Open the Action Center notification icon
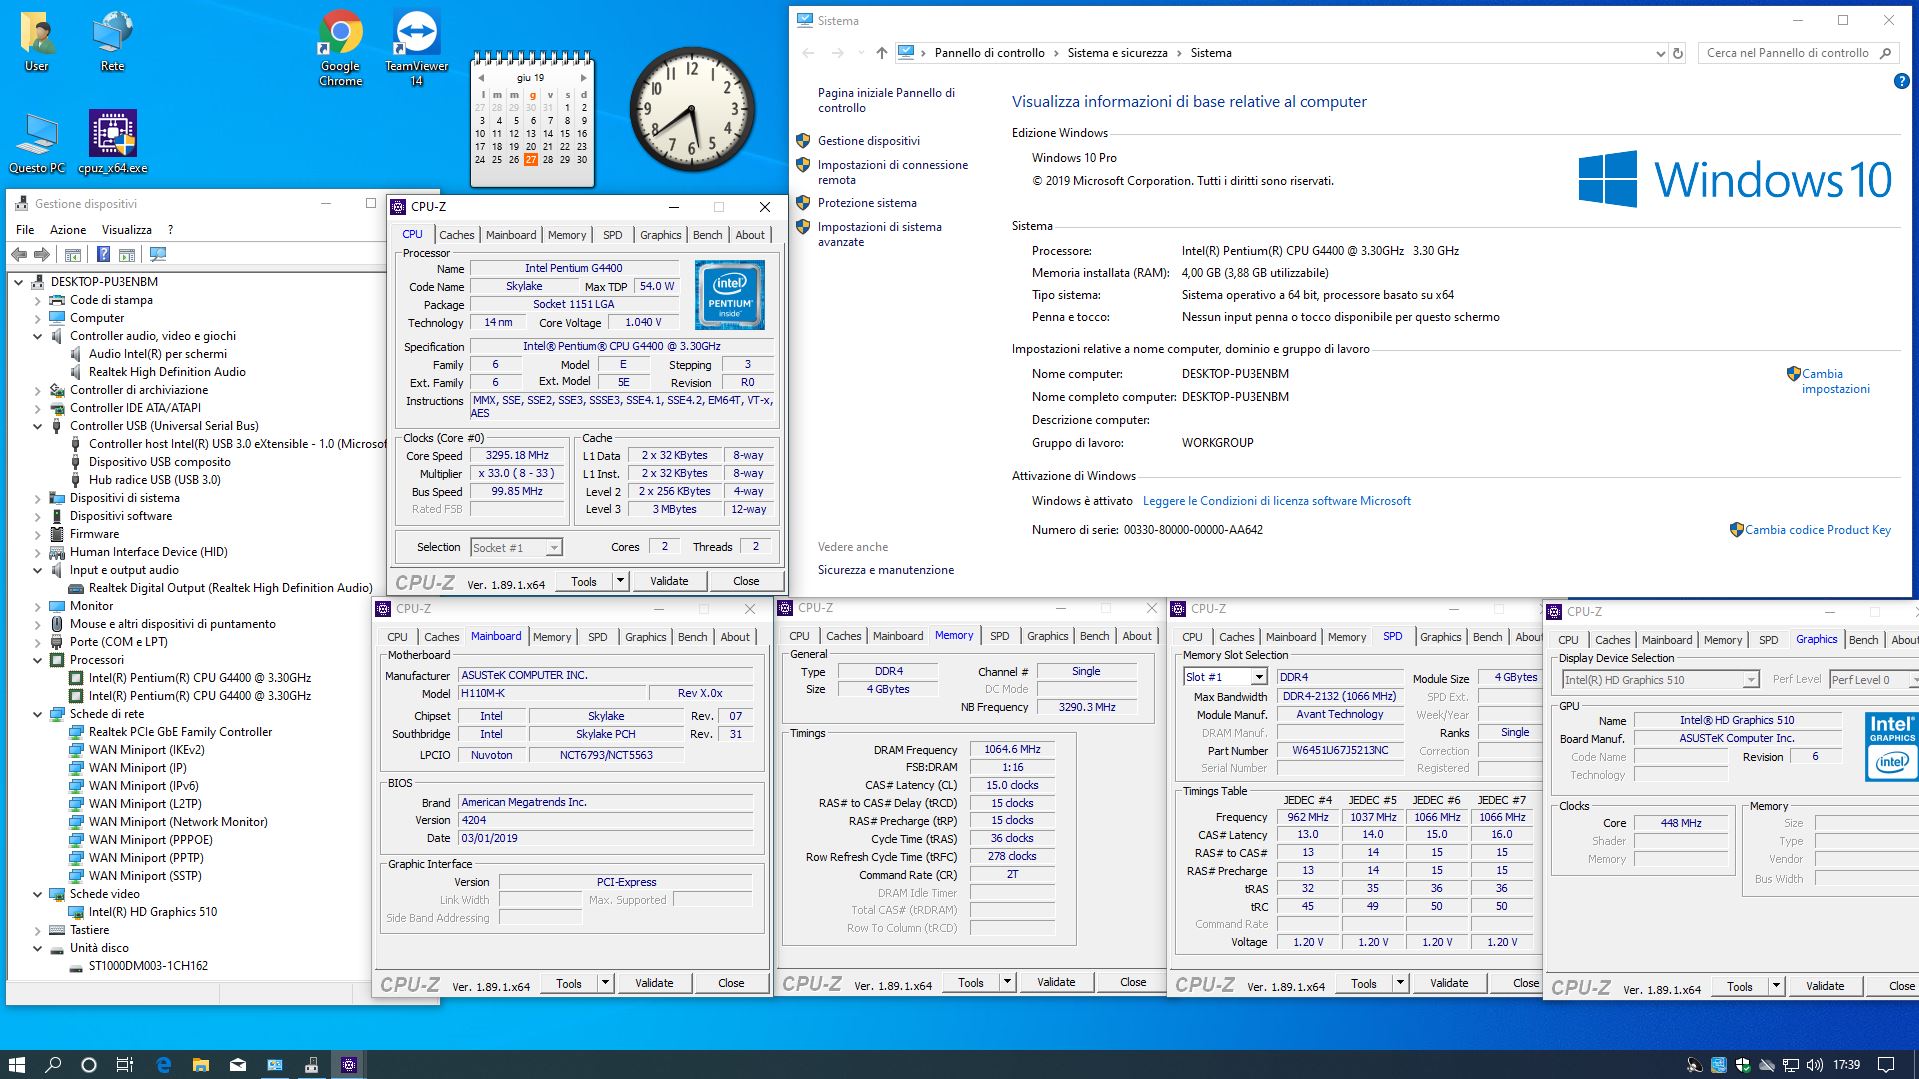The width and height of the screenshot is (1919, 1079). [x=1886, y=1065]
